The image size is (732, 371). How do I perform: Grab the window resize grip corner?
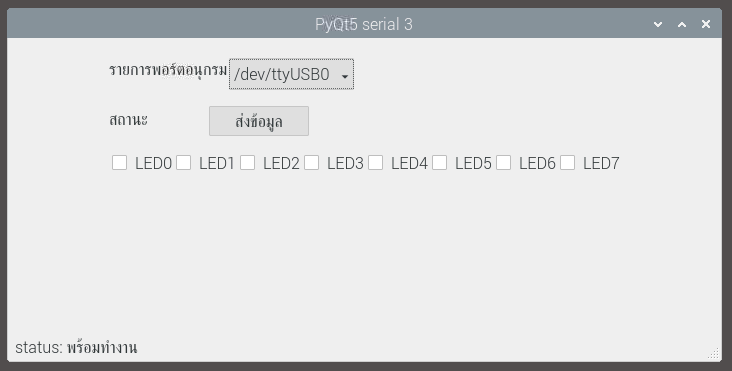[714, 353]
